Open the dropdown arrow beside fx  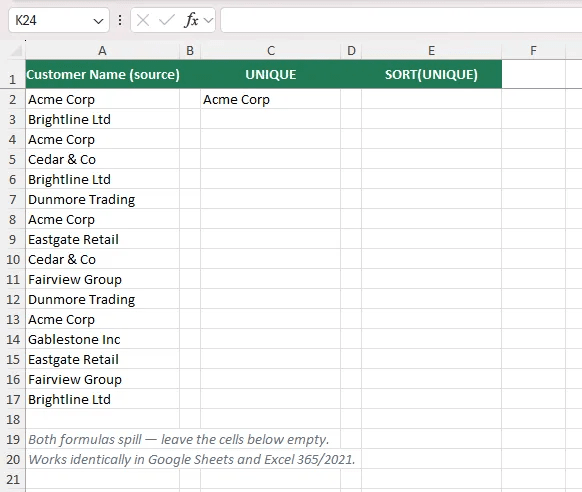tap(209, 20)
